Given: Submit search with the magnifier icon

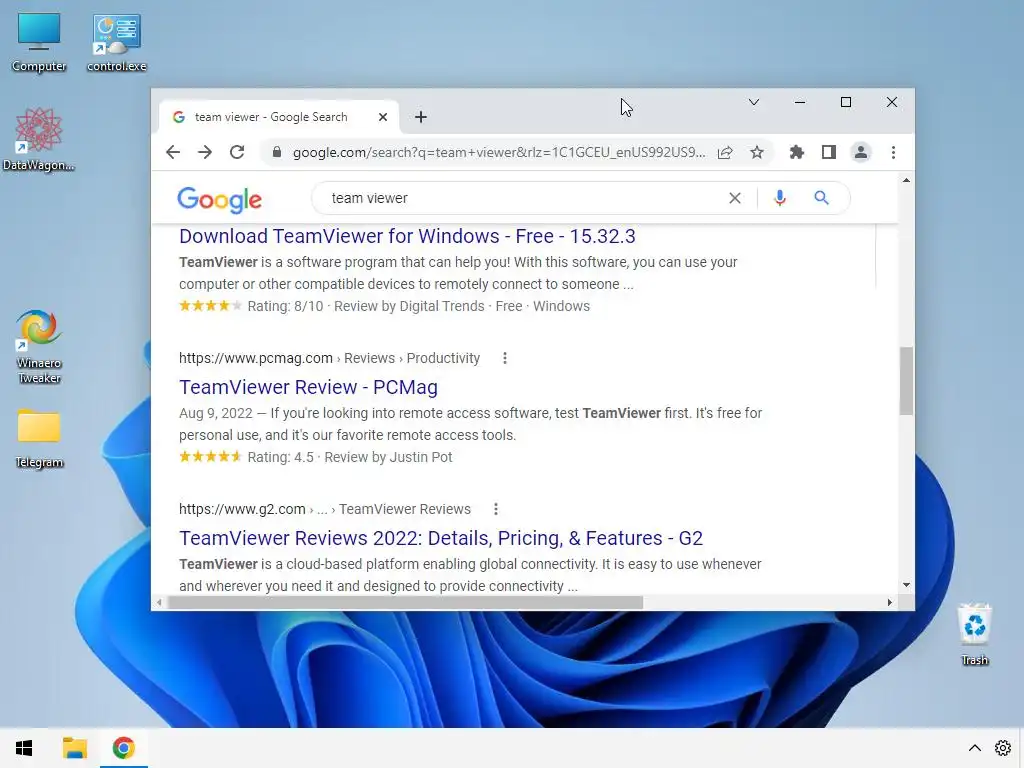Looking at the screenshot, I should click(822, 198).
